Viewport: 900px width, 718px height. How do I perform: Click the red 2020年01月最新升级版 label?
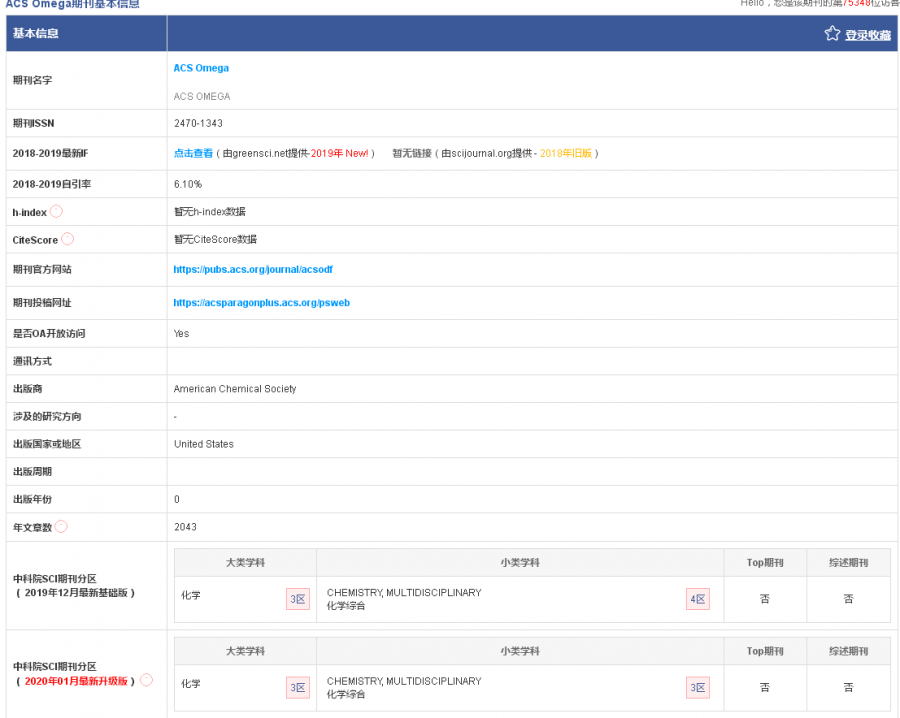coord(77,681)
